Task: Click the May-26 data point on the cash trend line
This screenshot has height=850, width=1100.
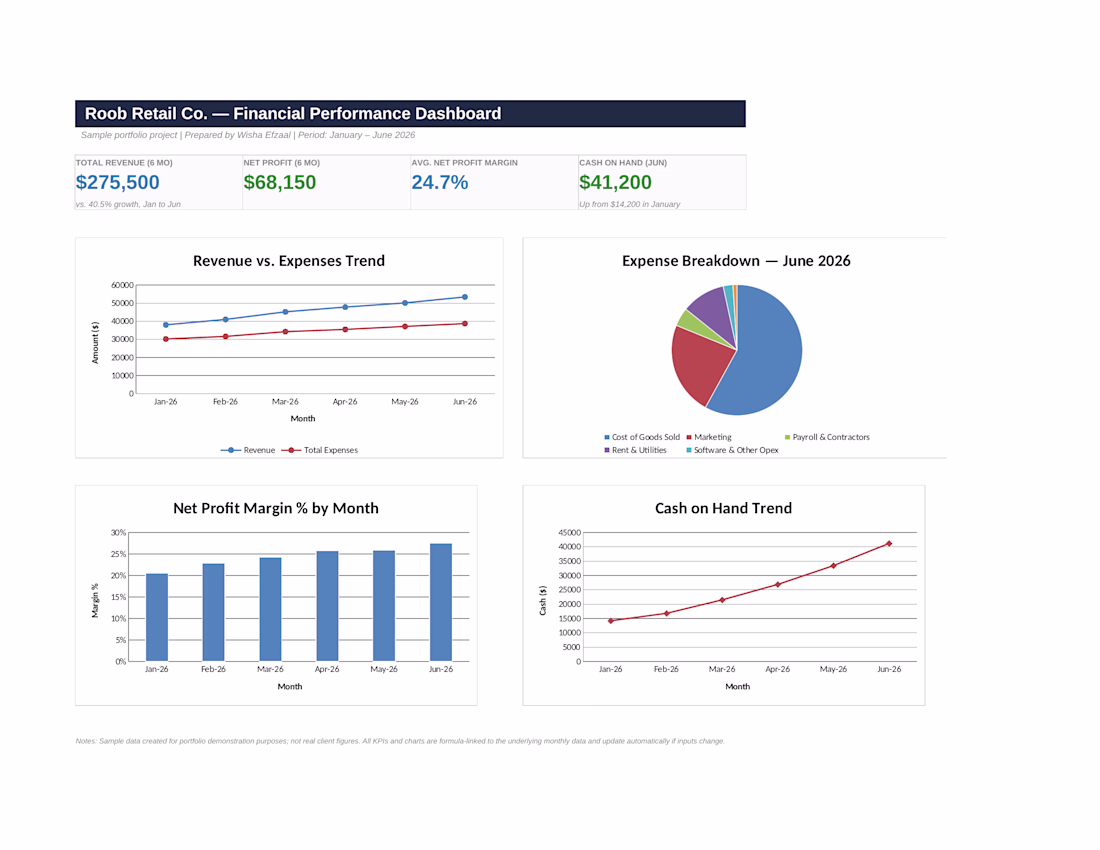Action: tap(833, 565)
